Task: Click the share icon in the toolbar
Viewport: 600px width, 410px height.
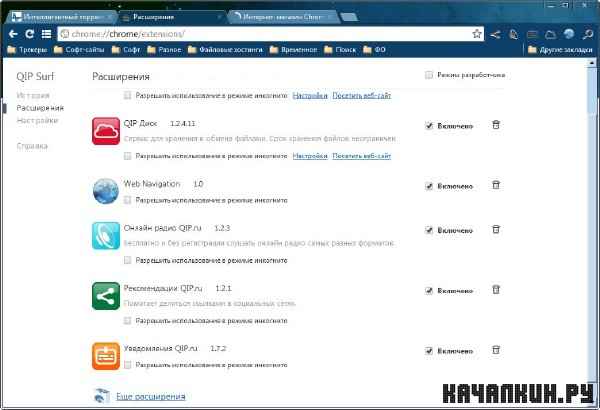Action: pos(495,34)
